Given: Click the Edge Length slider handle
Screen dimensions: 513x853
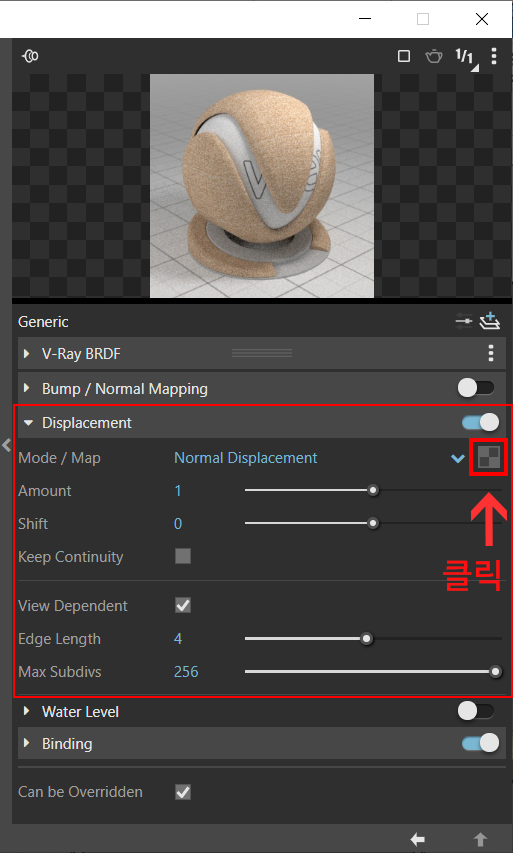Looking at the screenshot, I should (x=367, y=639).
